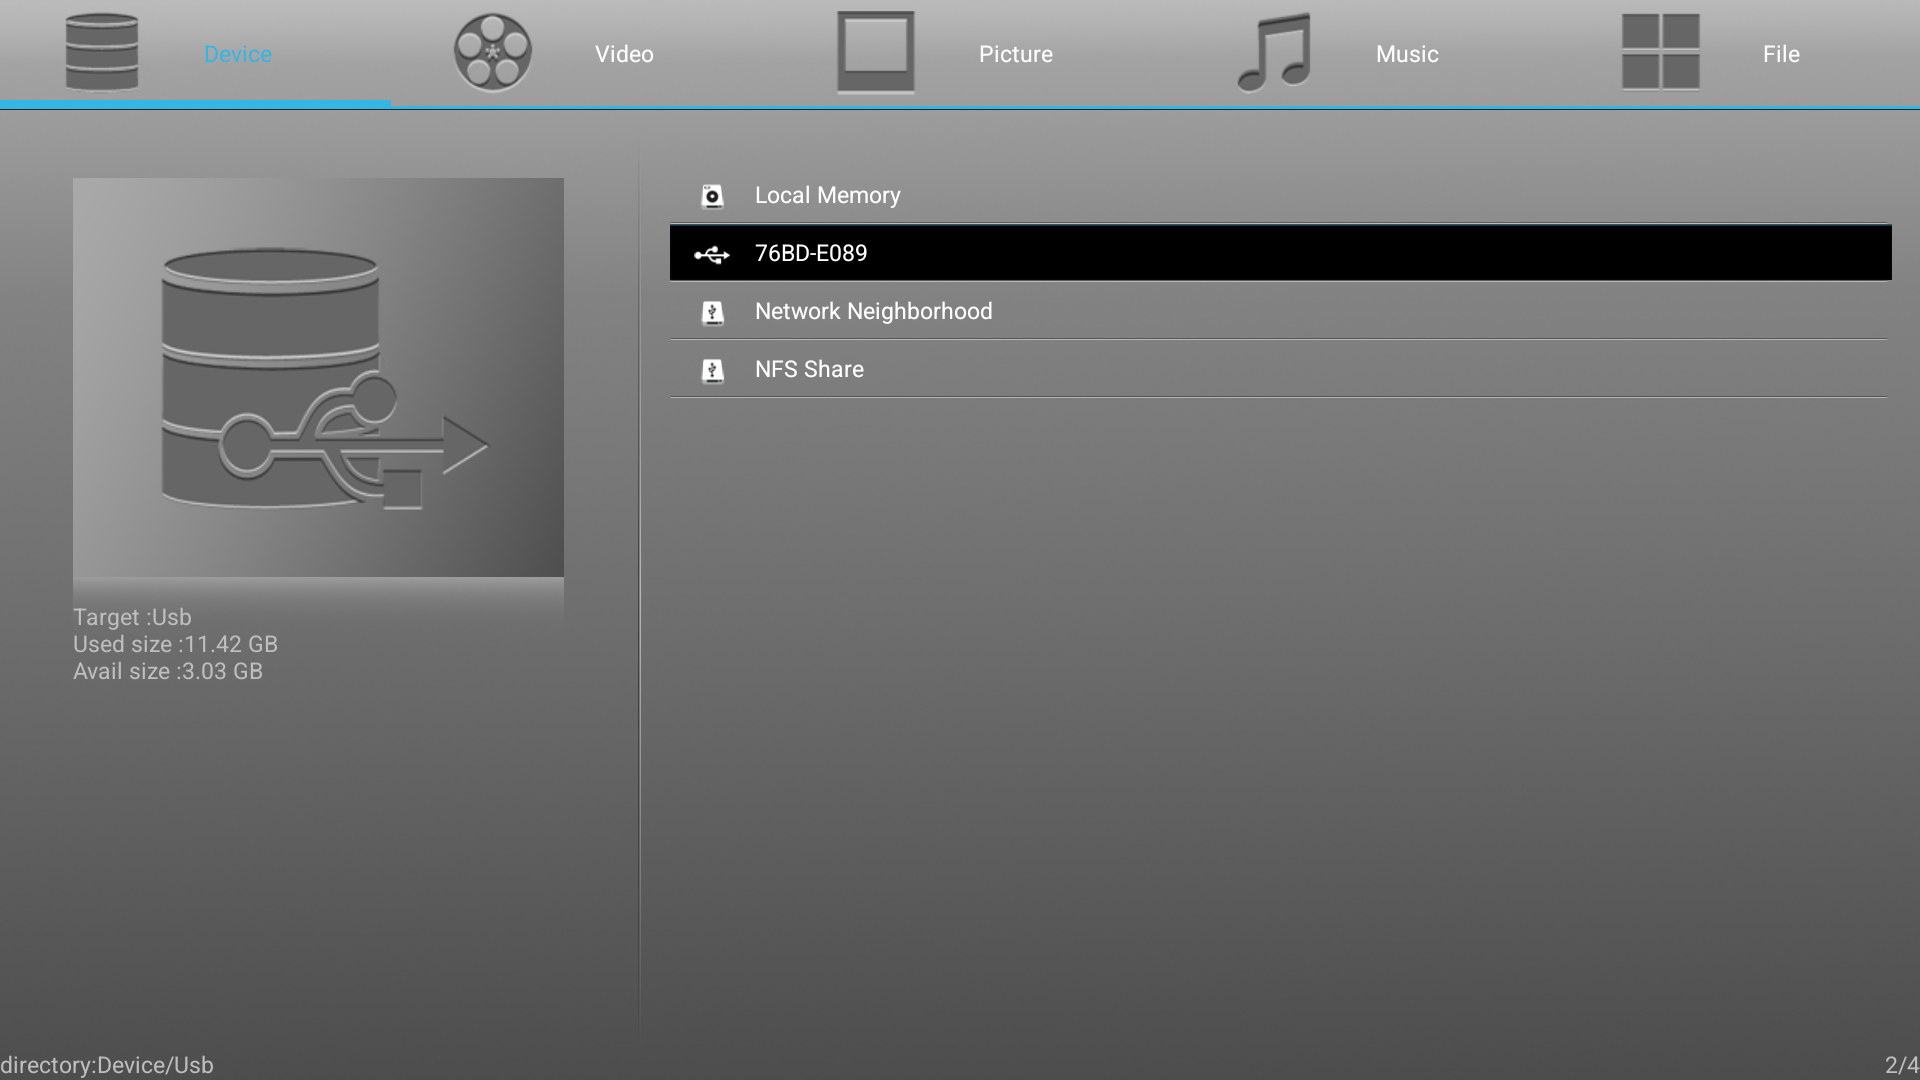Browse Network Neighborhood entry
The height and width of the screenshot is (1080, 1920).
coord(873,312)
